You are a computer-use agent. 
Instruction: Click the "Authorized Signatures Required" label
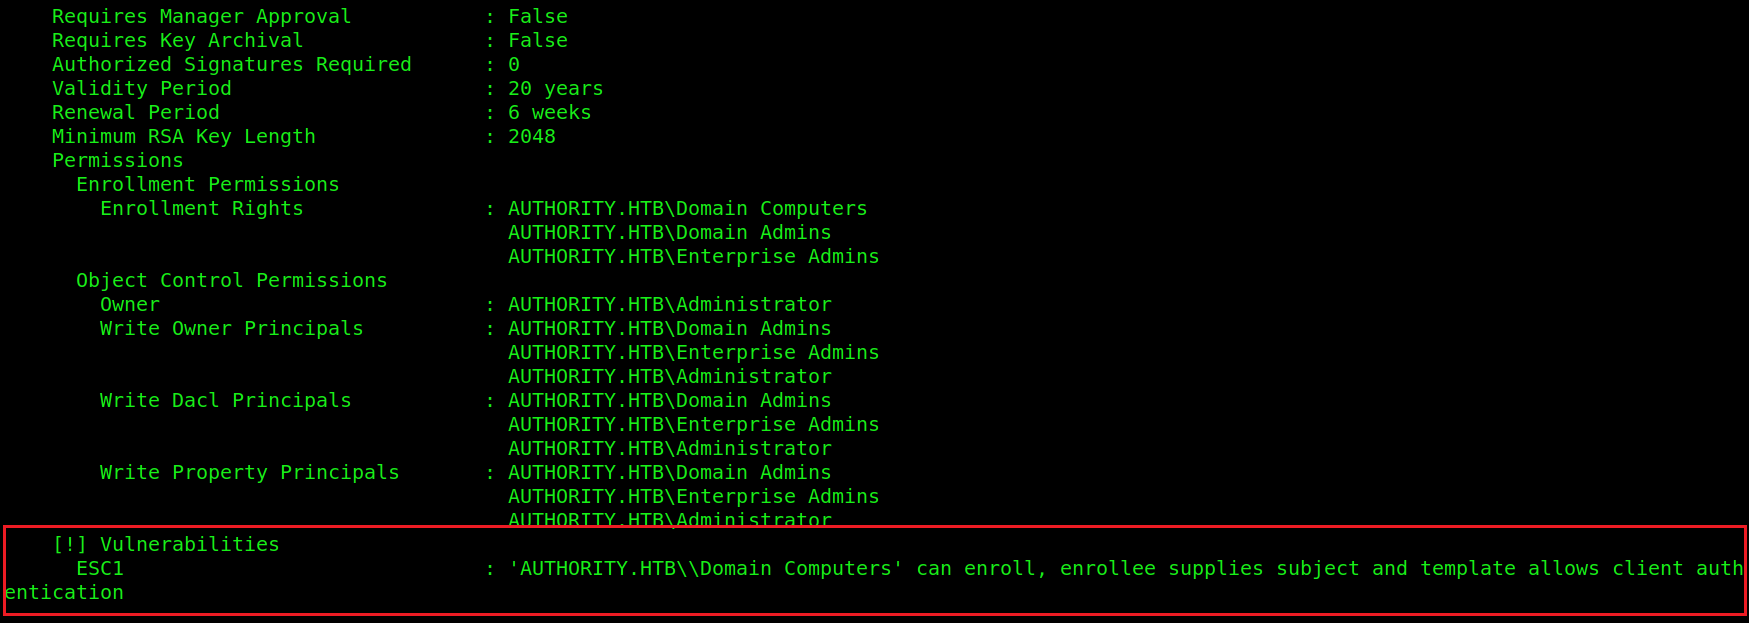click(231, 65)
